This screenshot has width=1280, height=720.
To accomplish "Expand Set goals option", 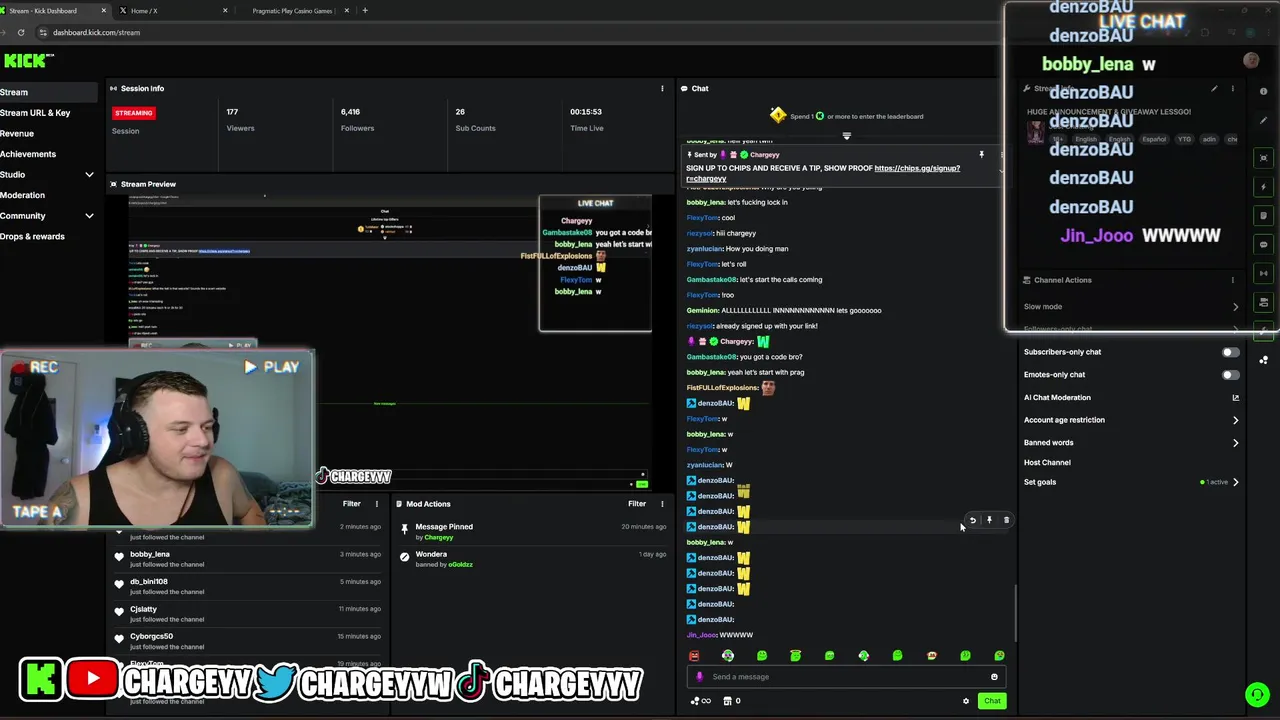I will tap(1235, 482).
